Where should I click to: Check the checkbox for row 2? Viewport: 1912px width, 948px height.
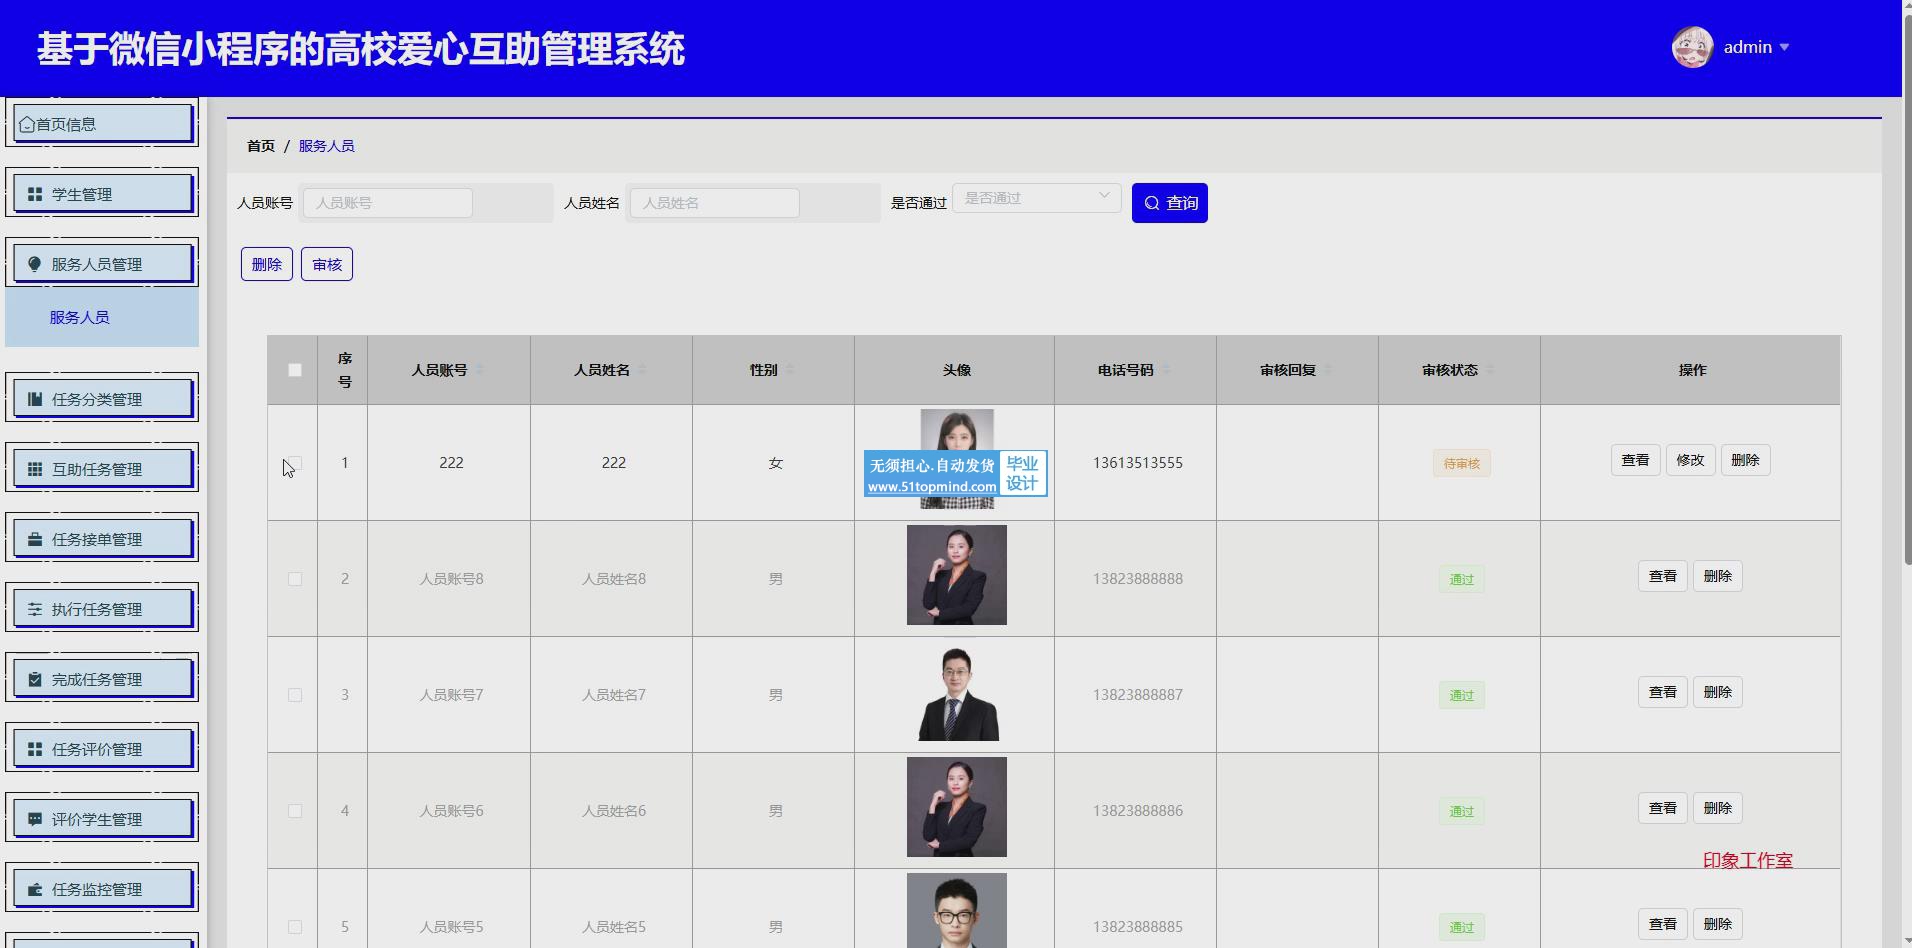[x=294, y=579]
